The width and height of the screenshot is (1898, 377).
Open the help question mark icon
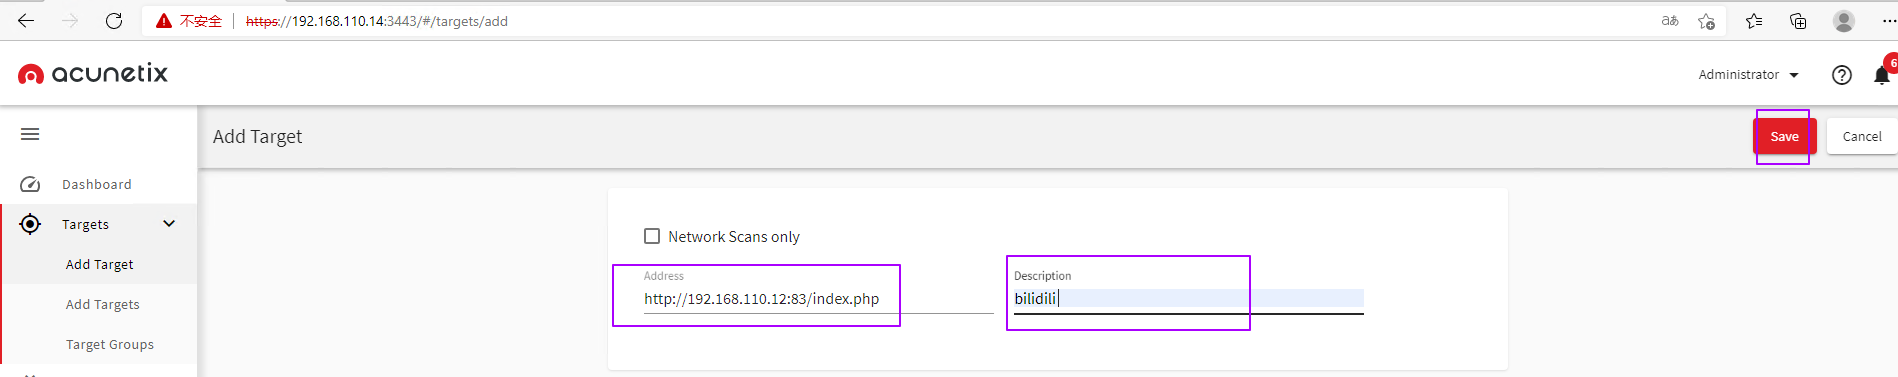[1841, 75]
